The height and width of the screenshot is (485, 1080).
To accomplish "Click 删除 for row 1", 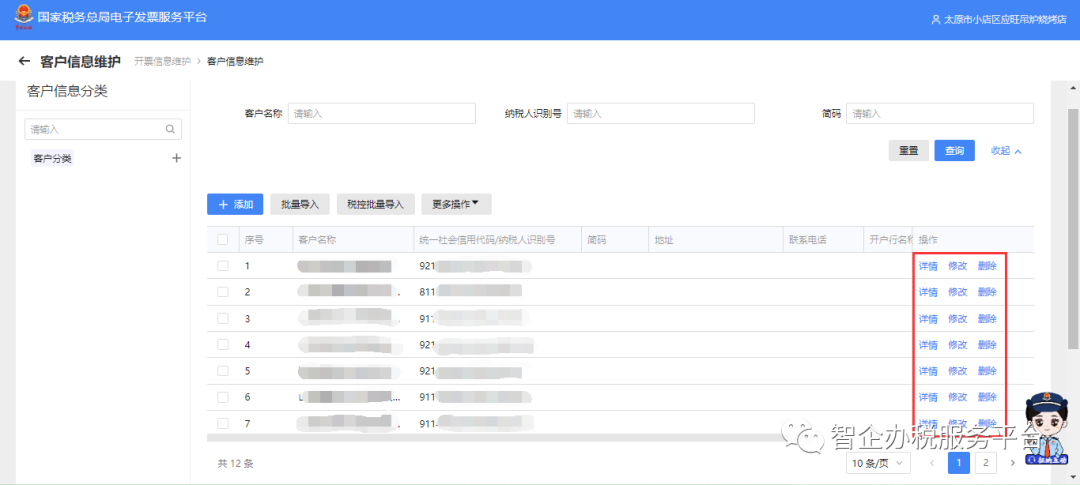I will click(x=987, y=266).
